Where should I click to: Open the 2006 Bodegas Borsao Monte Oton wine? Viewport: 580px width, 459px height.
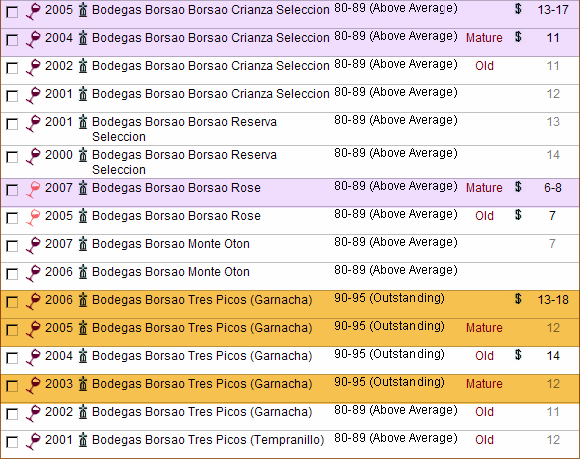[x=171, y=272]
